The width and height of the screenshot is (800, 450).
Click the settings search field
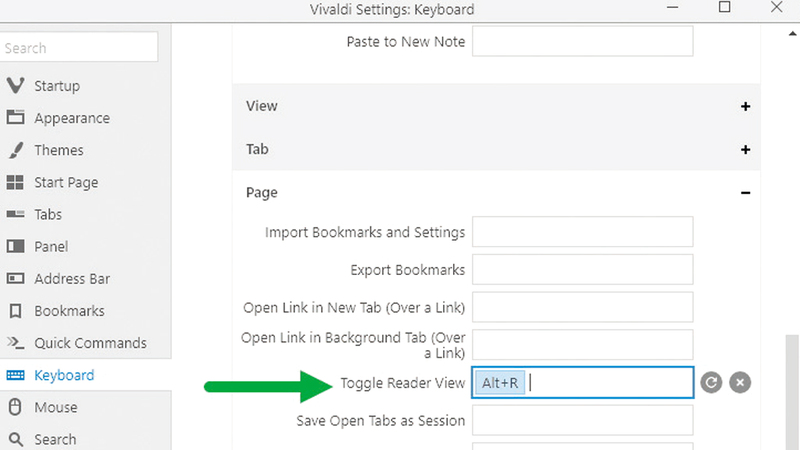78,47
